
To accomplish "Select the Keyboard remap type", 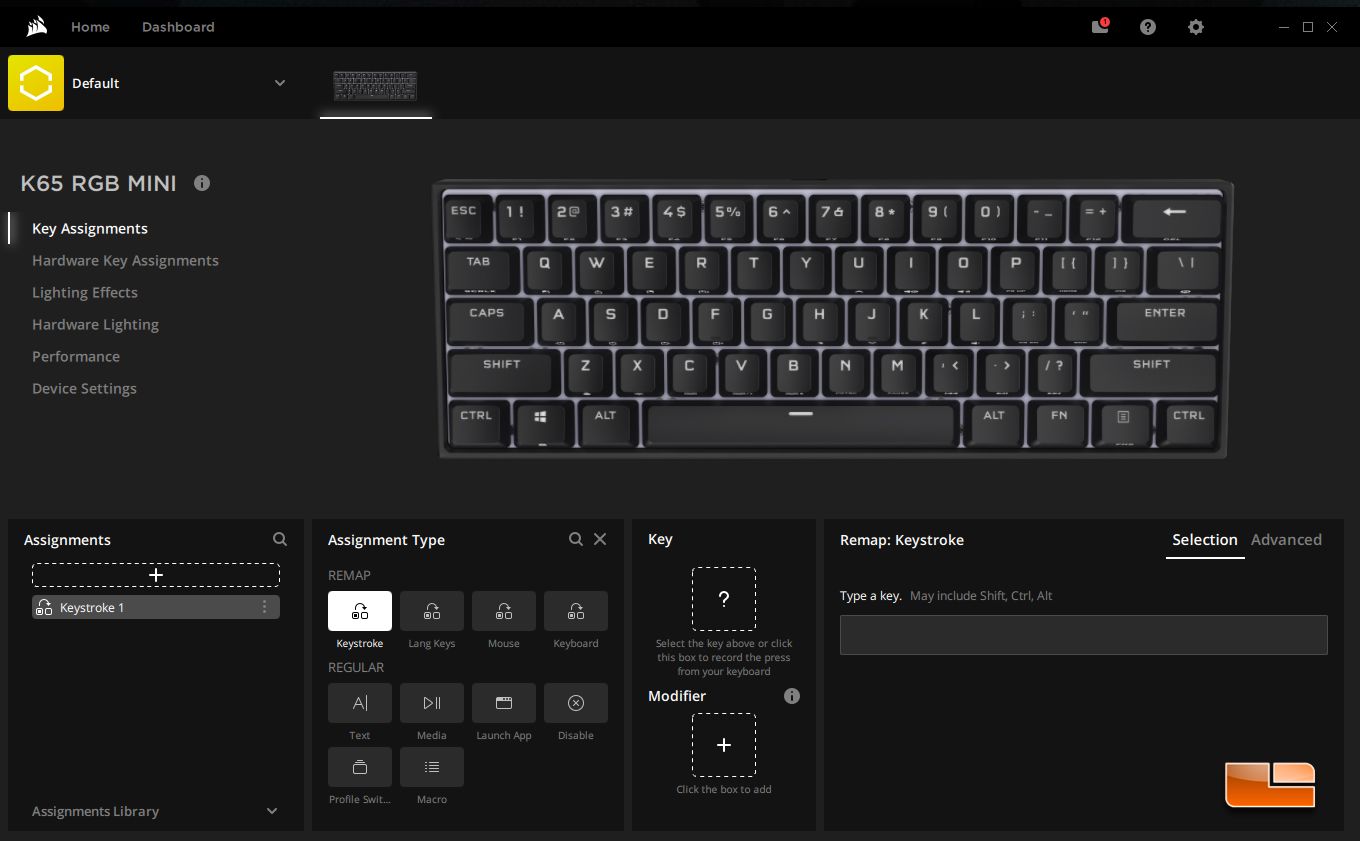I will pos(576,611).
